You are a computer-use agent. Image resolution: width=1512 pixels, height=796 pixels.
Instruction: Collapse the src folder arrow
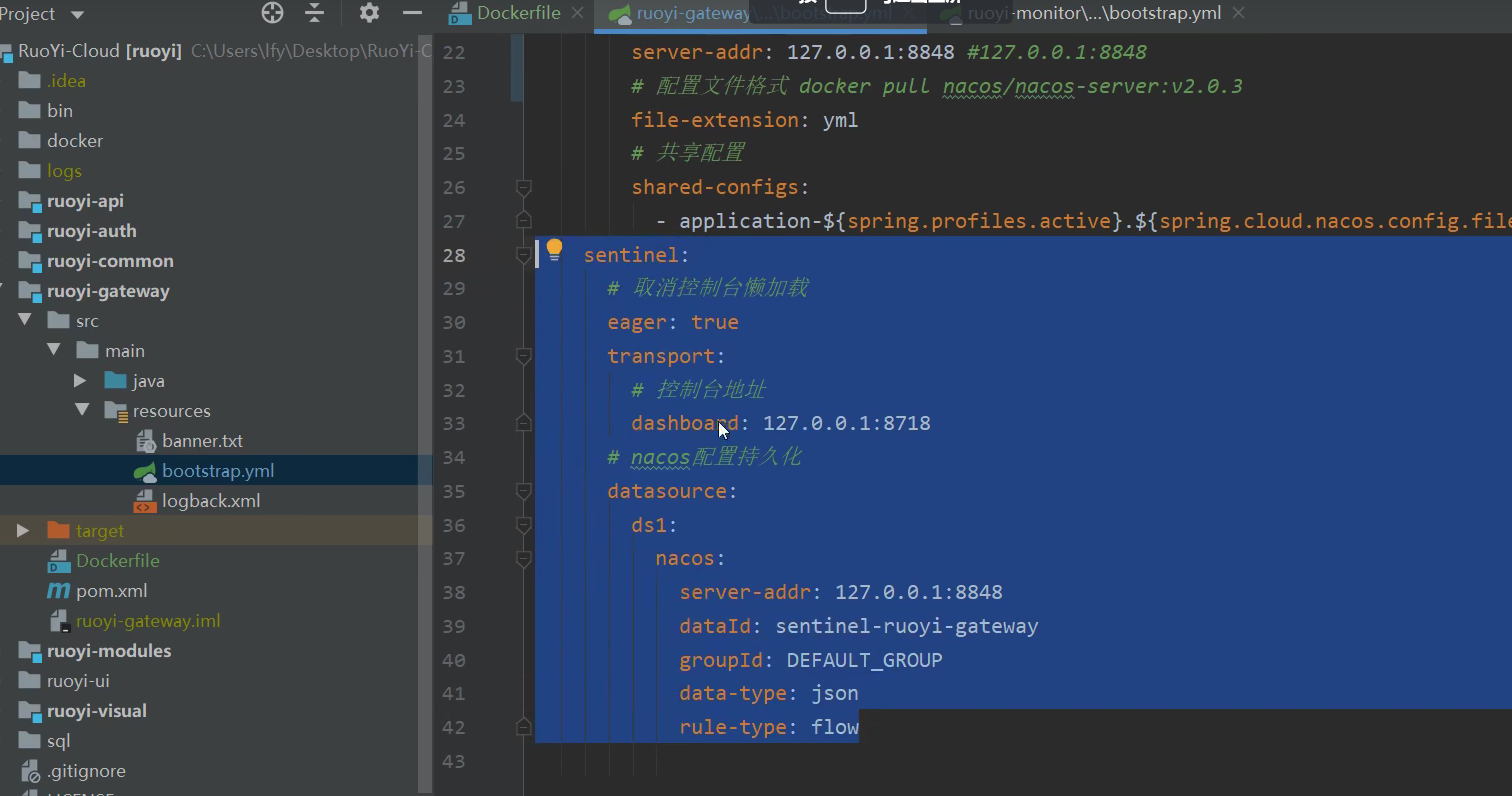click(x=25, y=320)
